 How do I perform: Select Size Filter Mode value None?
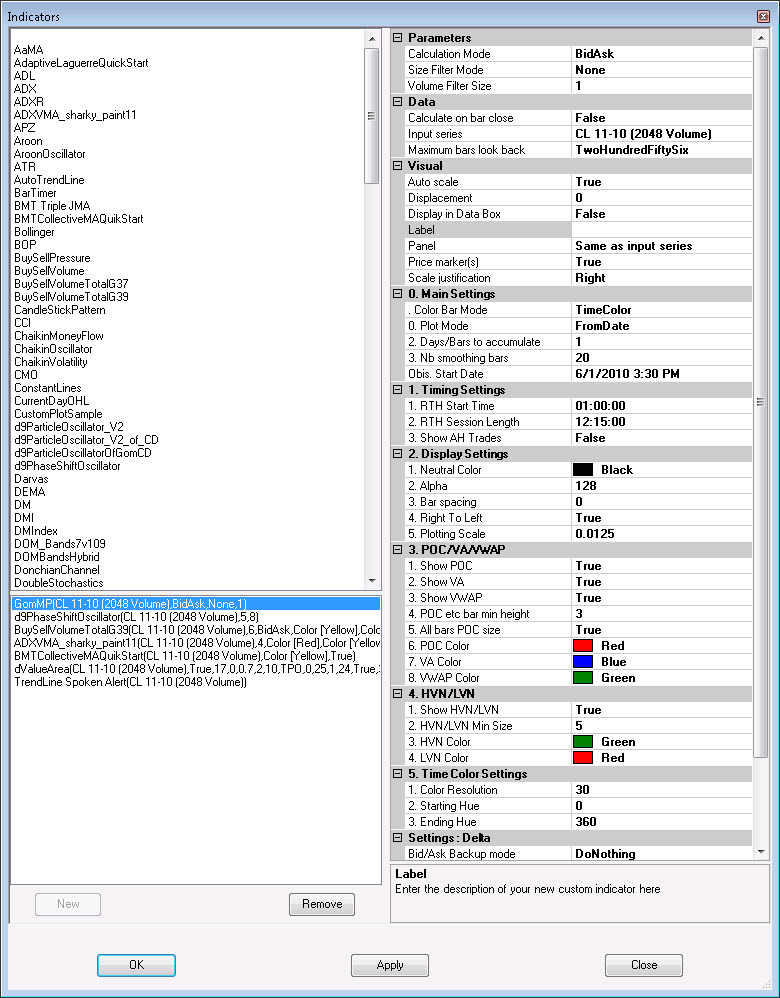(662, 70)
